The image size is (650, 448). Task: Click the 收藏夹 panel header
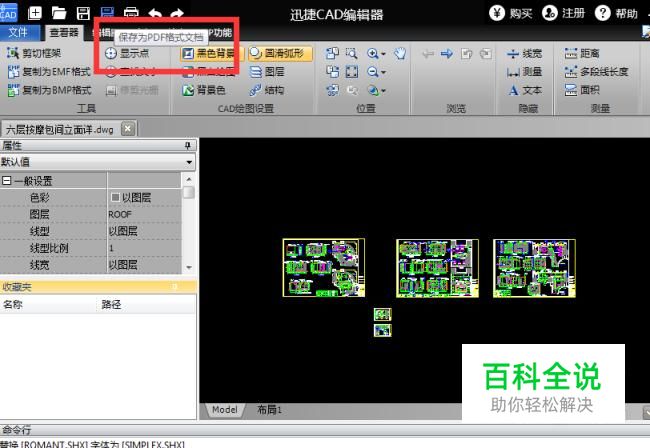tap(98, 287)
